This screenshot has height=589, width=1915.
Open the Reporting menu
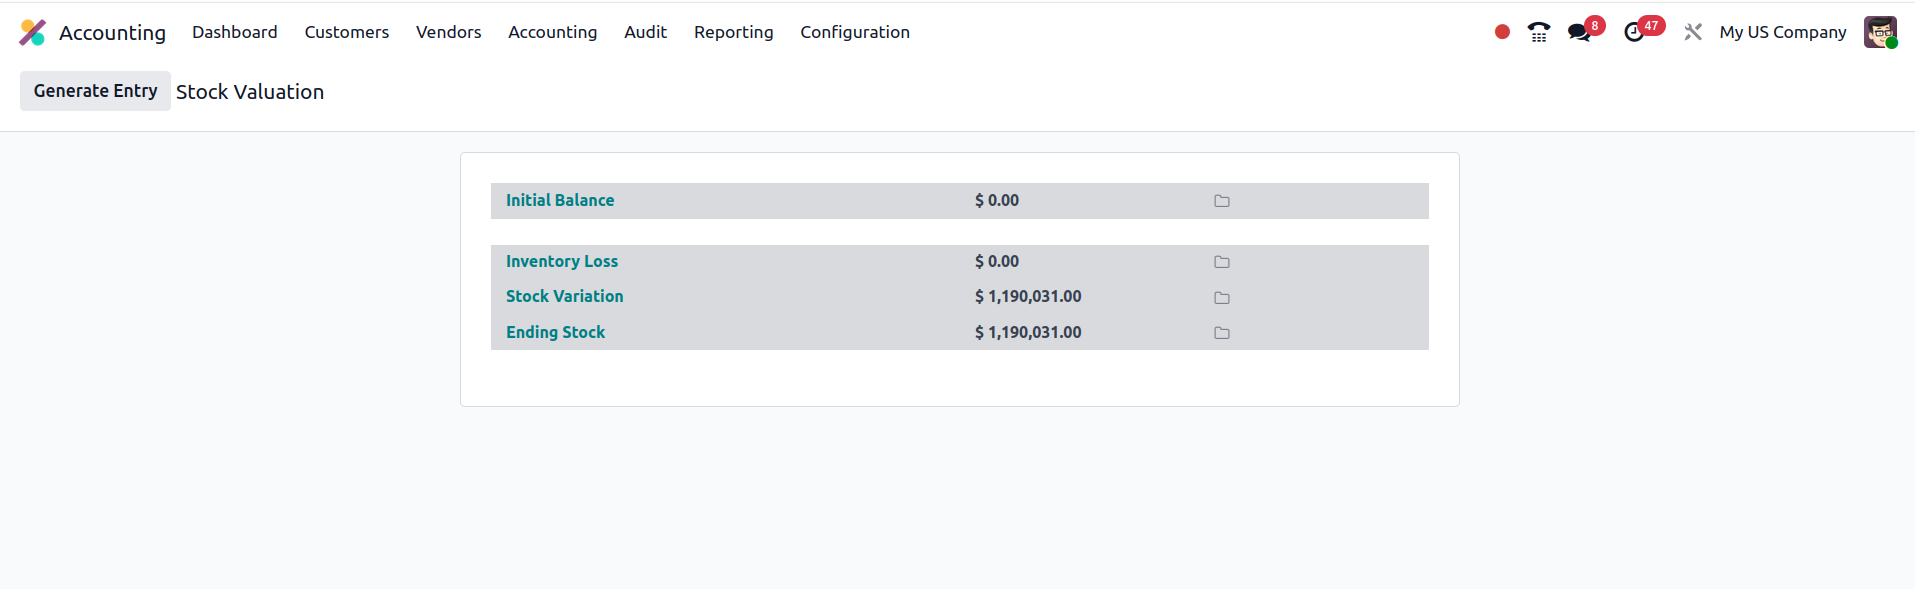point(733,32)
